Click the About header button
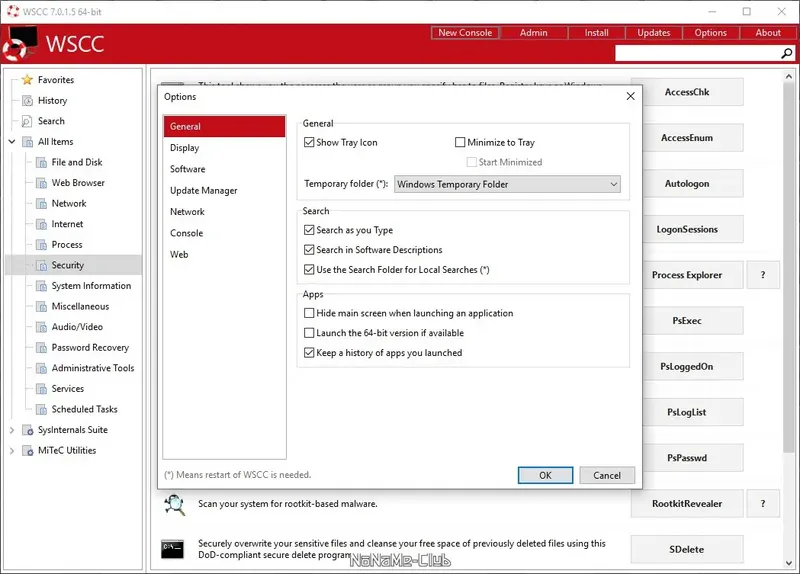 [768, 33]
